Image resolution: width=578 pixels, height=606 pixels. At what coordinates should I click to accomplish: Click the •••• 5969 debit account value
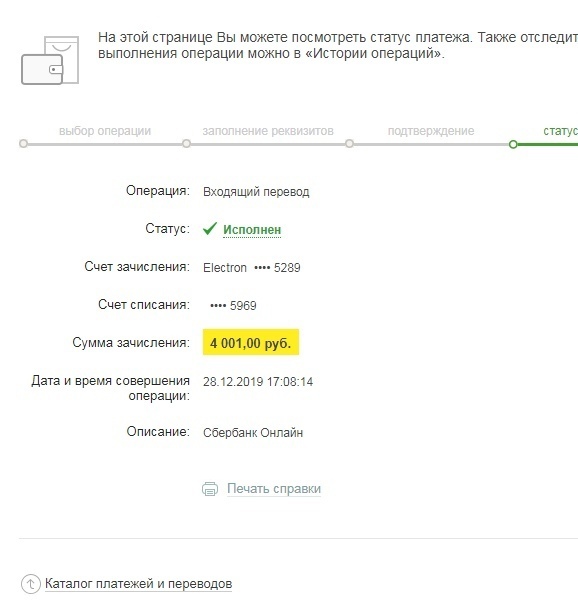[x=233, y=305]
